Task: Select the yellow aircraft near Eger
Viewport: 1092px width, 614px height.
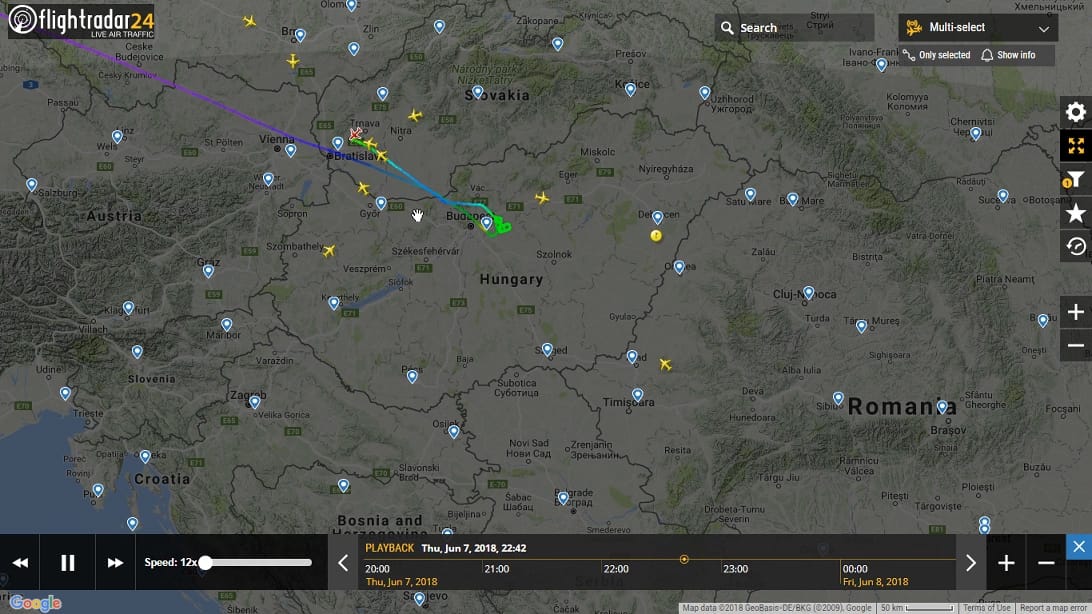Action: click(x=542, y=198)
